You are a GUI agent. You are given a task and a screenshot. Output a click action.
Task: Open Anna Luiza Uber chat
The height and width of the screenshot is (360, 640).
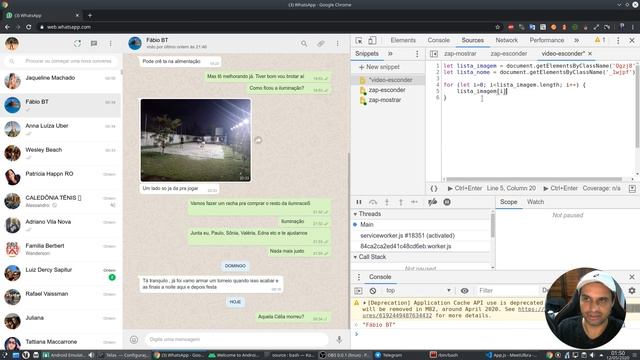[x=60, y=129]
